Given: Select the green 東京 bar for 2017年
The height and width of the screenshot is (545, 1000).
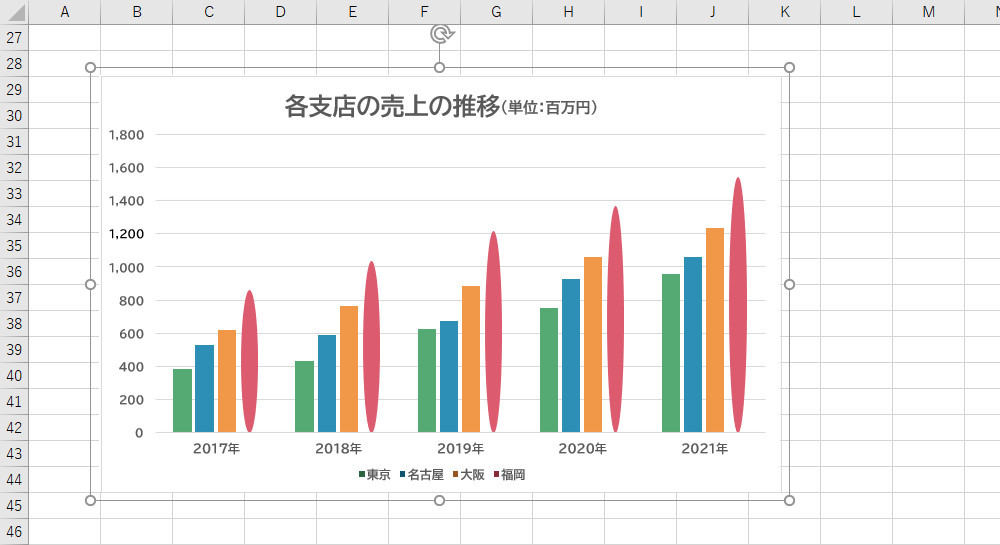Looking at the screenshot, I should [182, 400].
